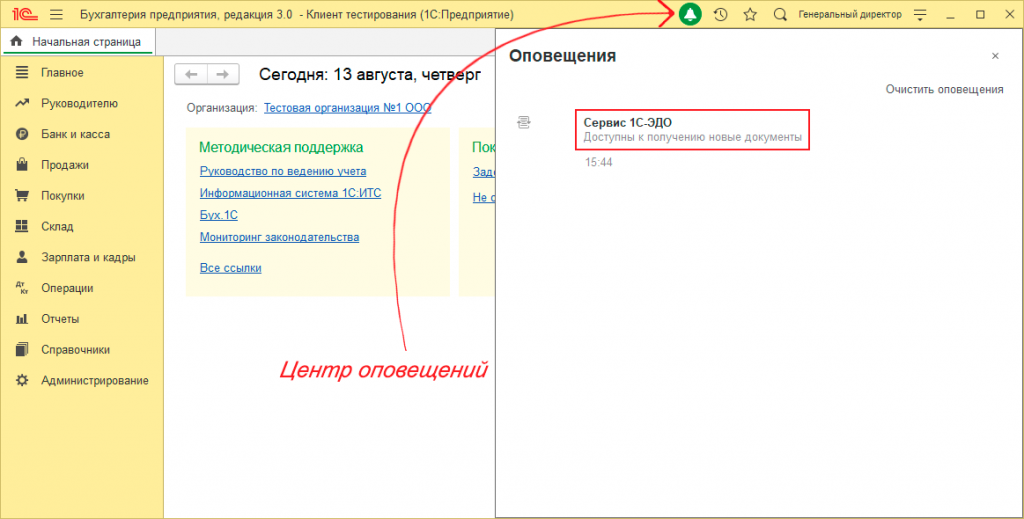Click the Оповещения panel title

(x=562, y=56)
